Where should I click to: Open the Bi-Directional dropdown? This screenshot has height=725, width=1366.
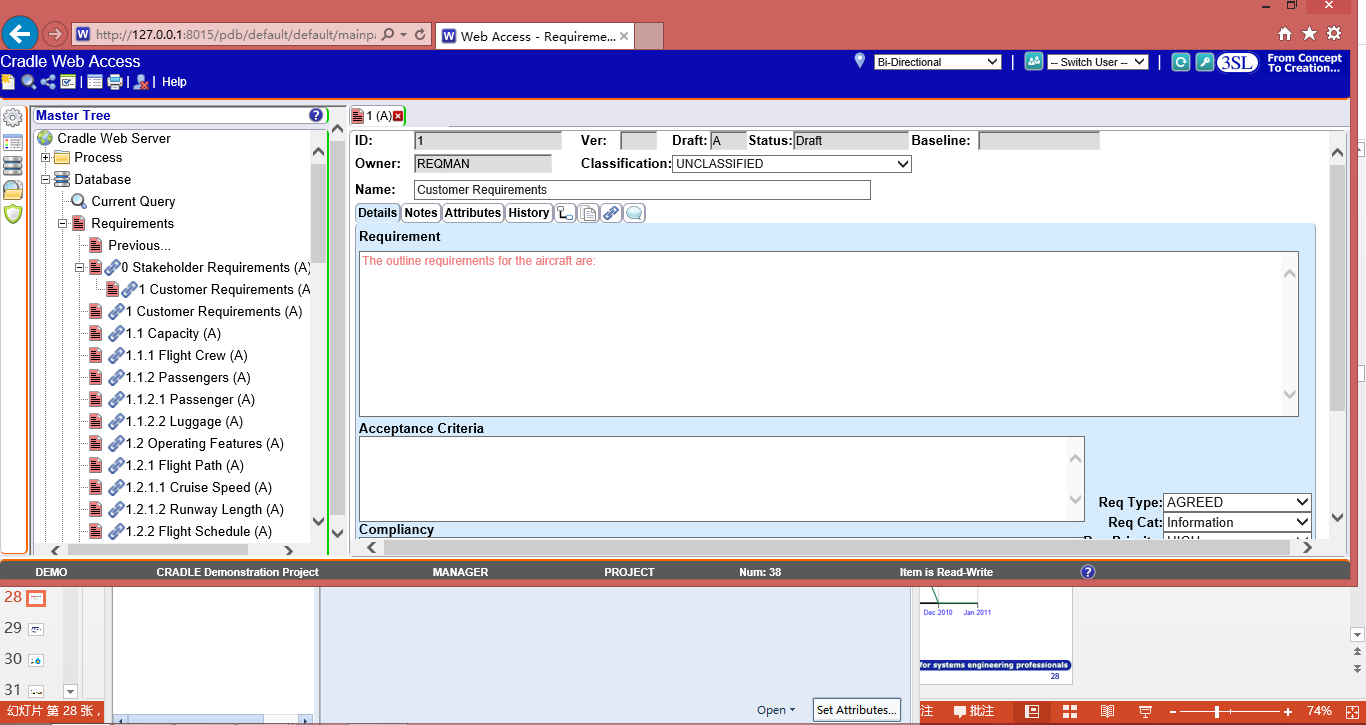(x=937, y=62)
